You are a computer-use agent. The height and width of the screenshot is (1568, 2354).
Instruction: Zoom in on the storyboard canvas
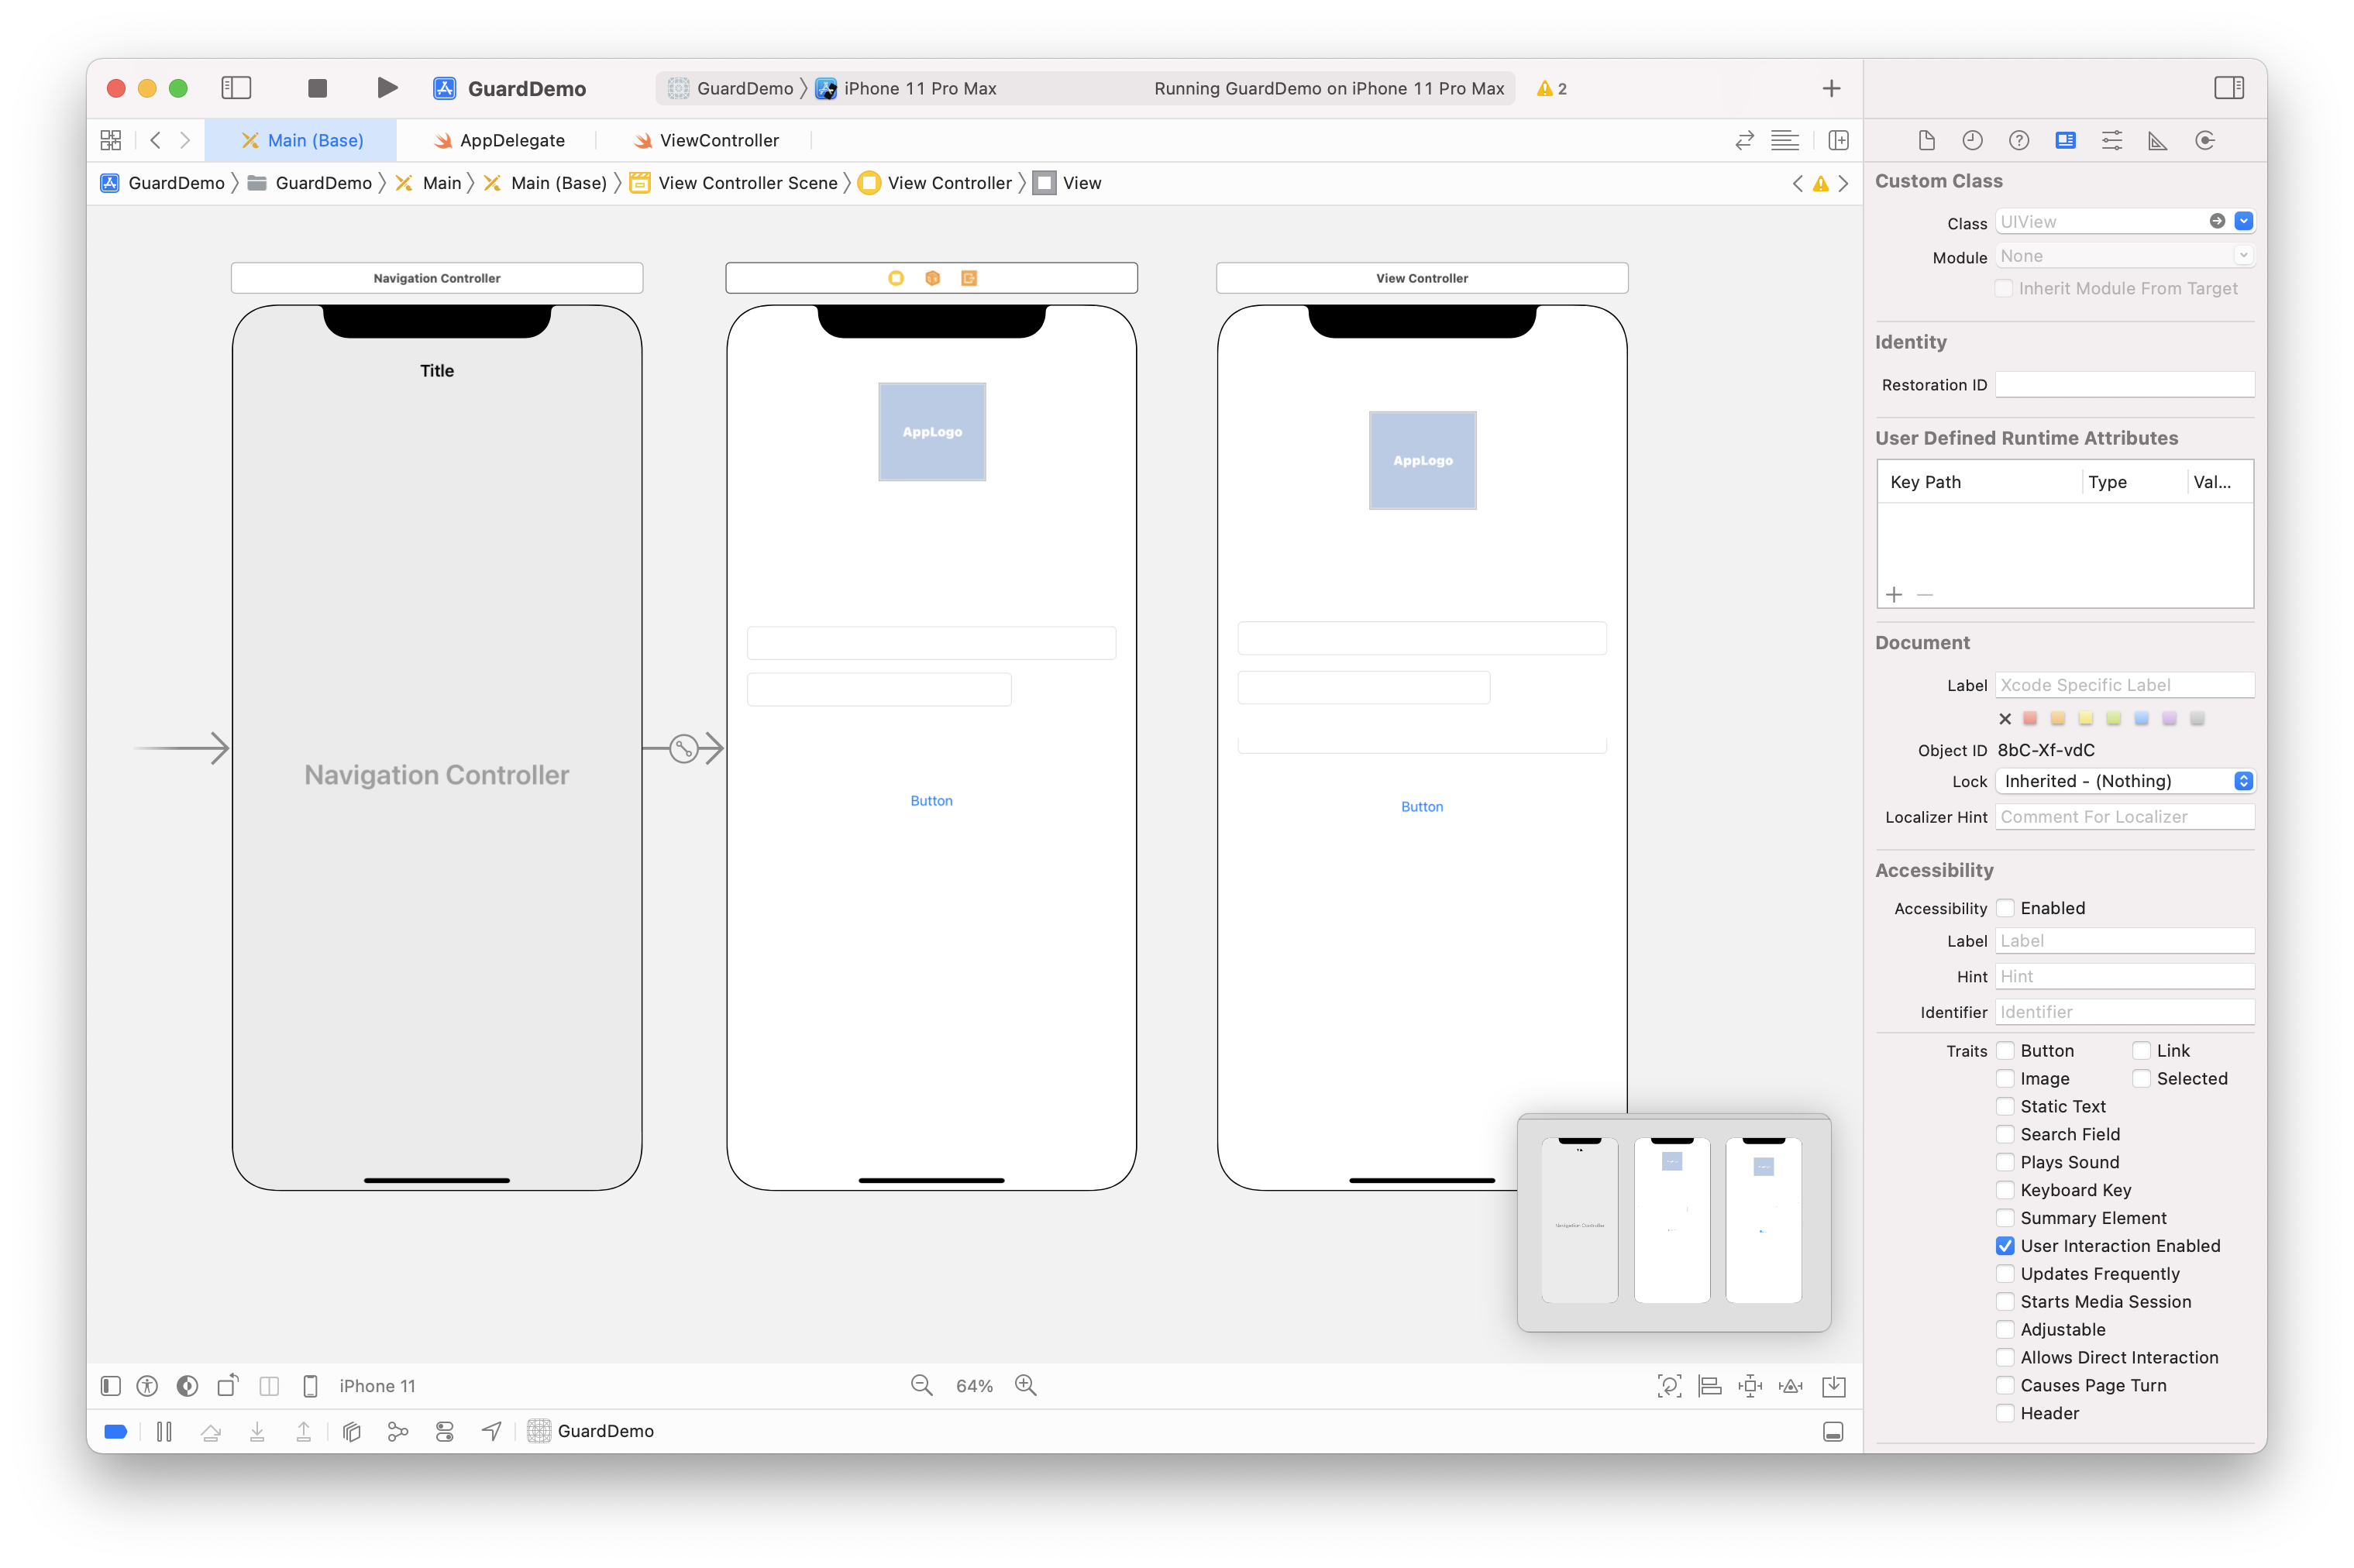click(1025, 1385)
